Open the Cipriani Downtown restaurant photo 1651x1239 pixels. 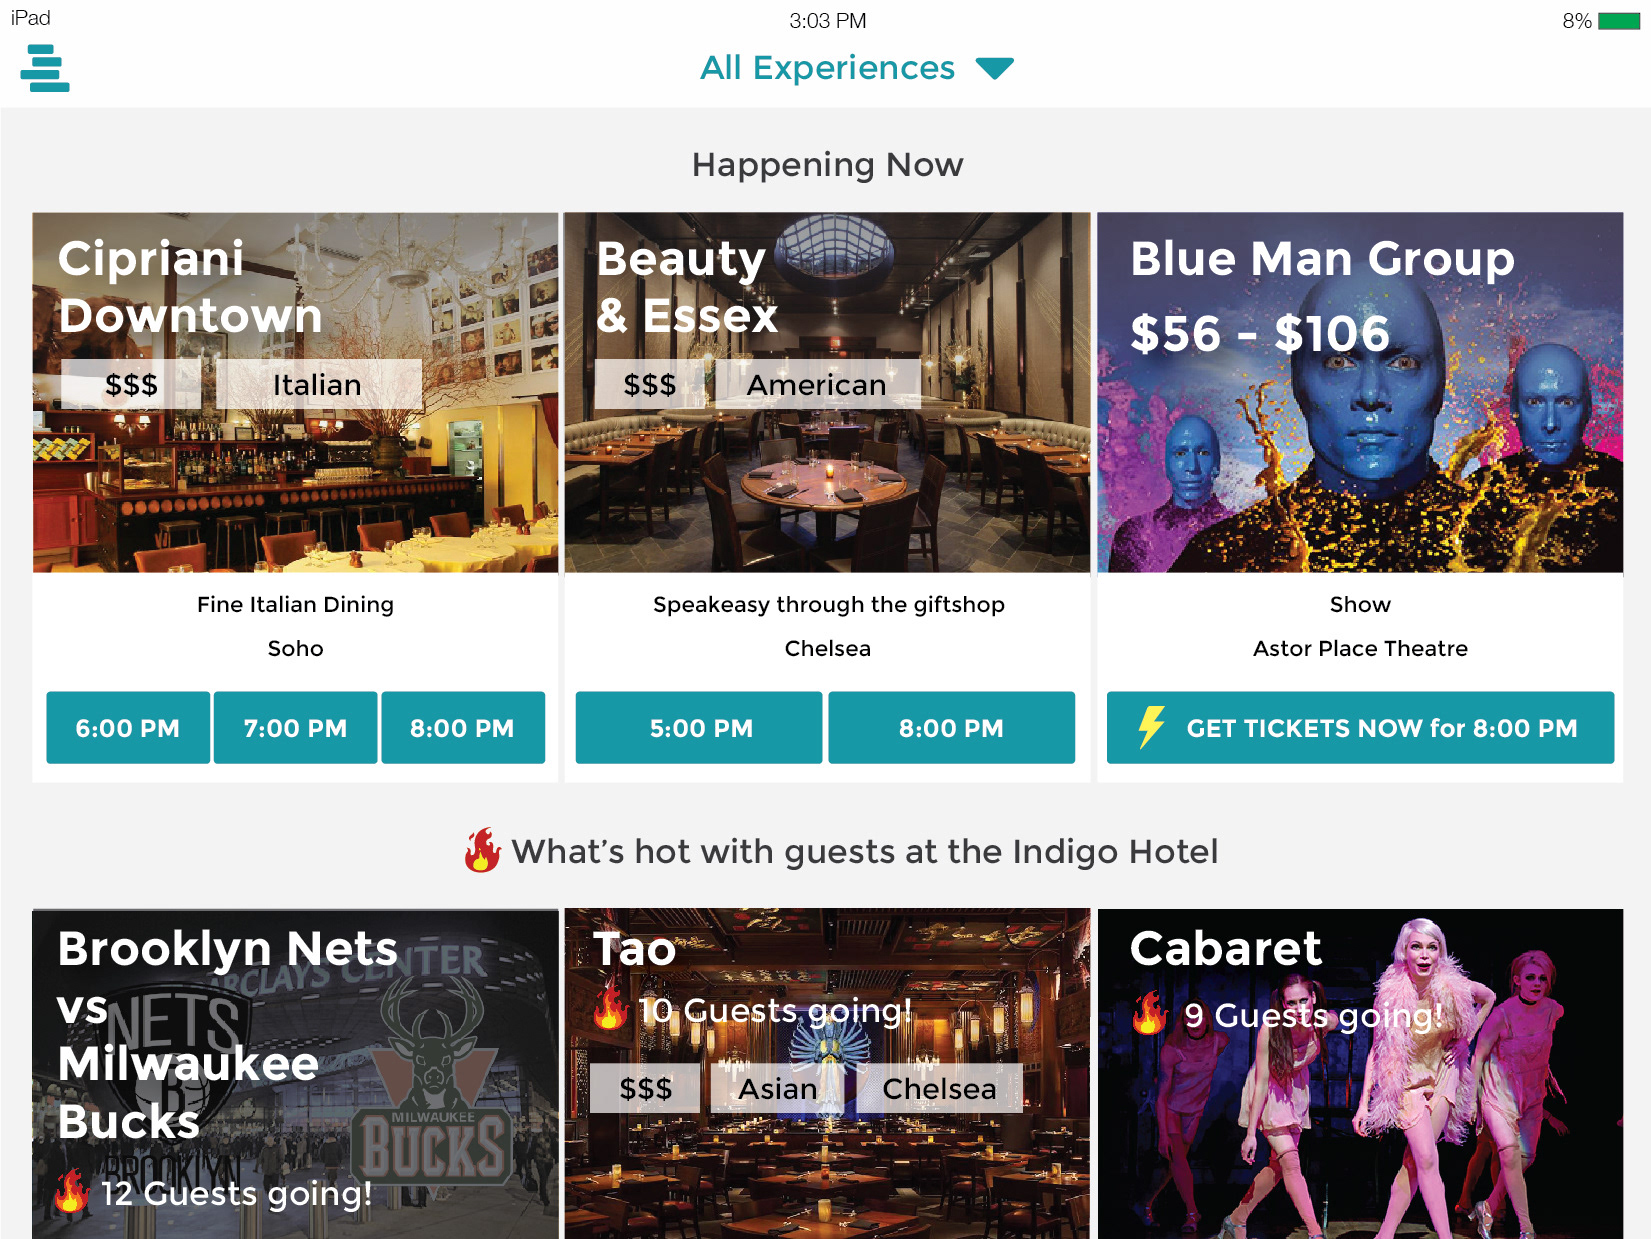[x=295, y=392]
